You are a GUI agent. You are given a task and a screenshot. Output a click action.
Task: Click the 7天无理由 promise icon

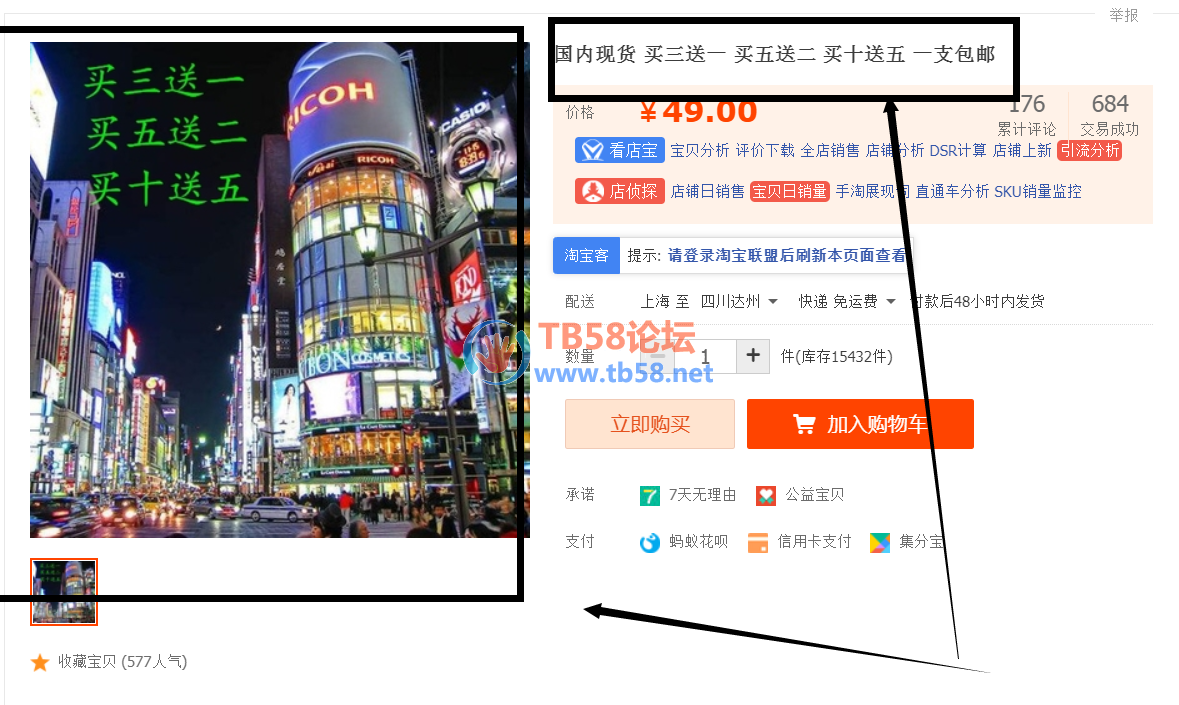point(650,495)
